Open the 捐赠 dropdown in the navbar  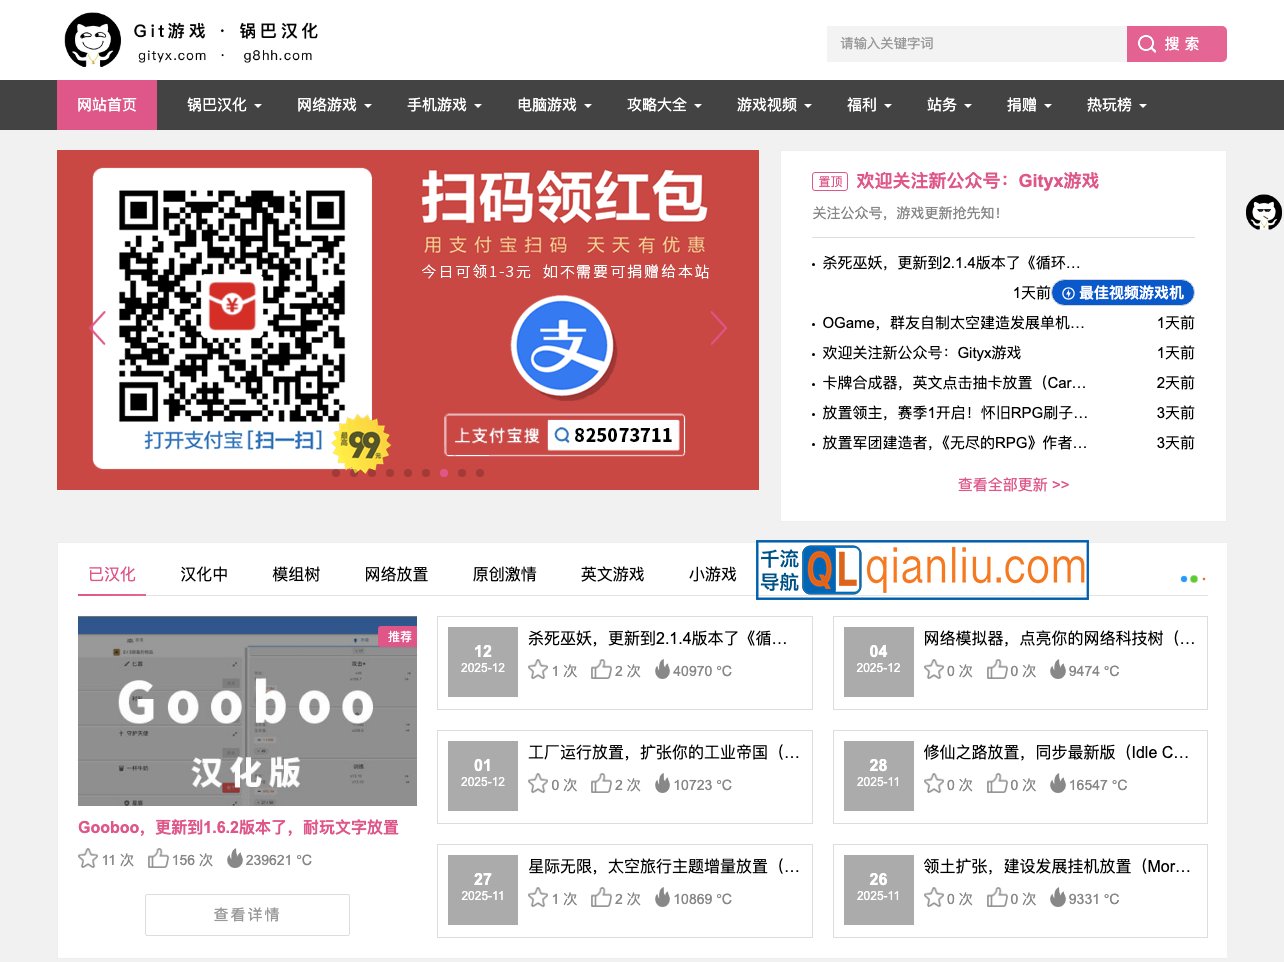1029,105
